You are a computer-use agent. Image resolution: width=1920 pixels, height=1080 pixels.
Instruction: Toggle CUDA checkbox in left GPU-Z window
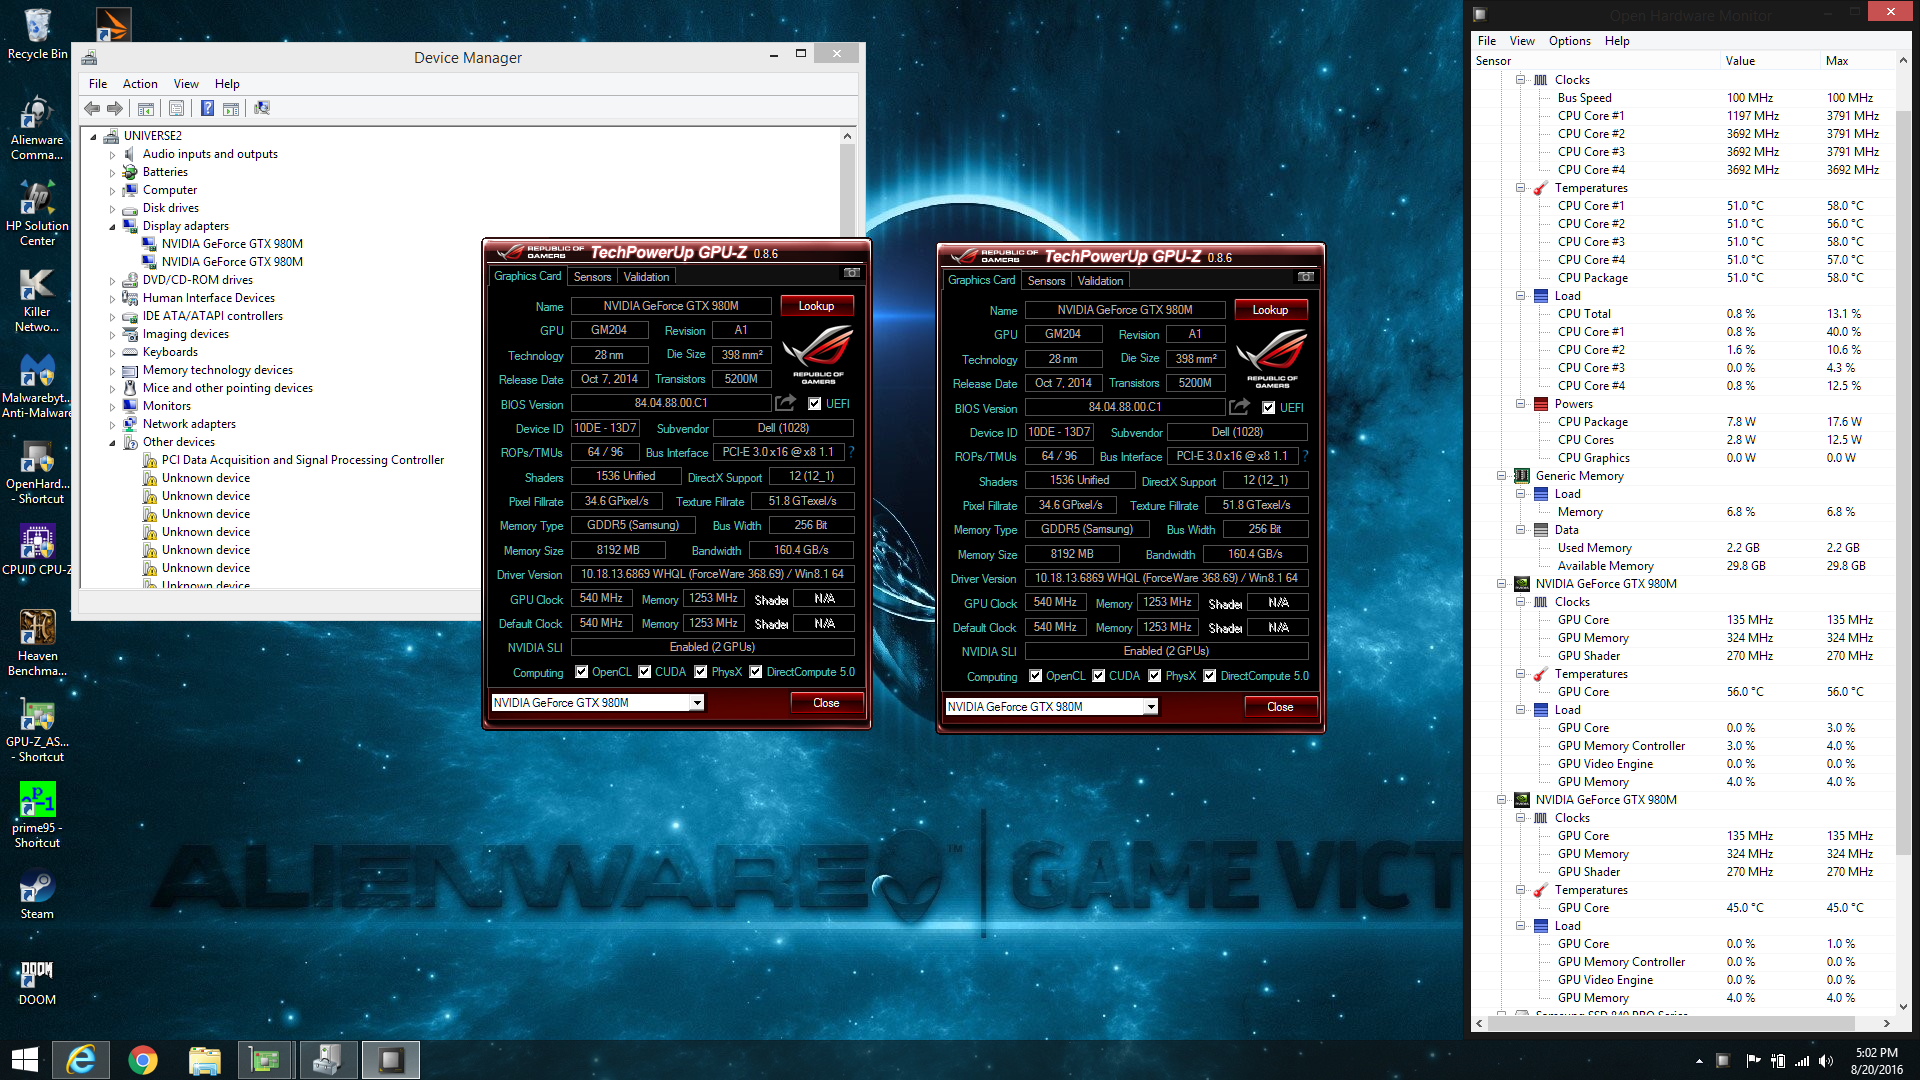click(645, 672)
